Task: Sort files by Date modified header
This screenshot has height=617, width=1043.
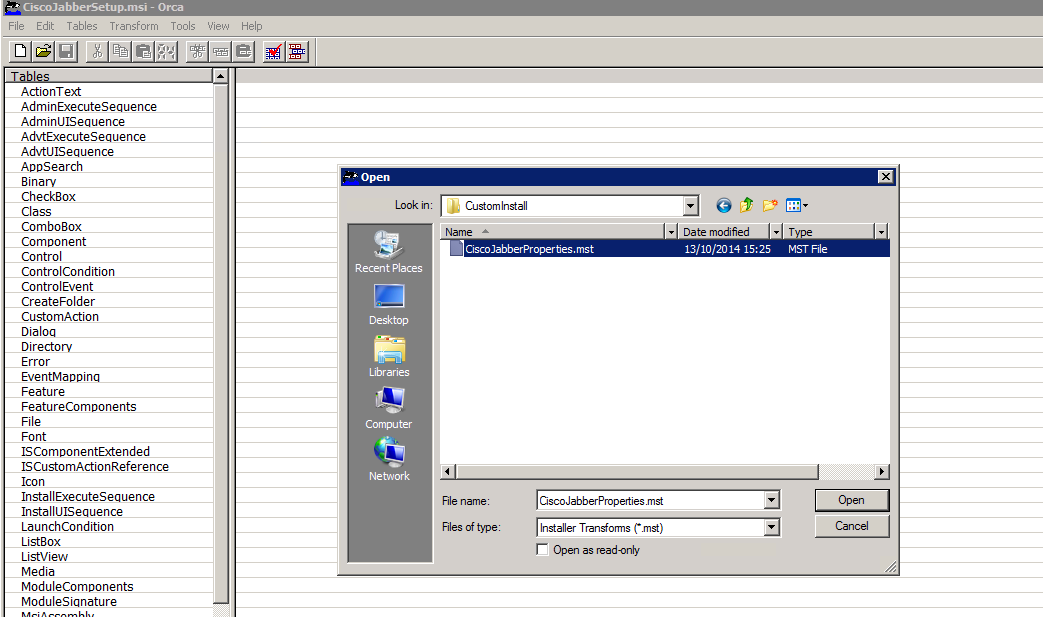Action: pyautogui.click(x=724, y=231)
